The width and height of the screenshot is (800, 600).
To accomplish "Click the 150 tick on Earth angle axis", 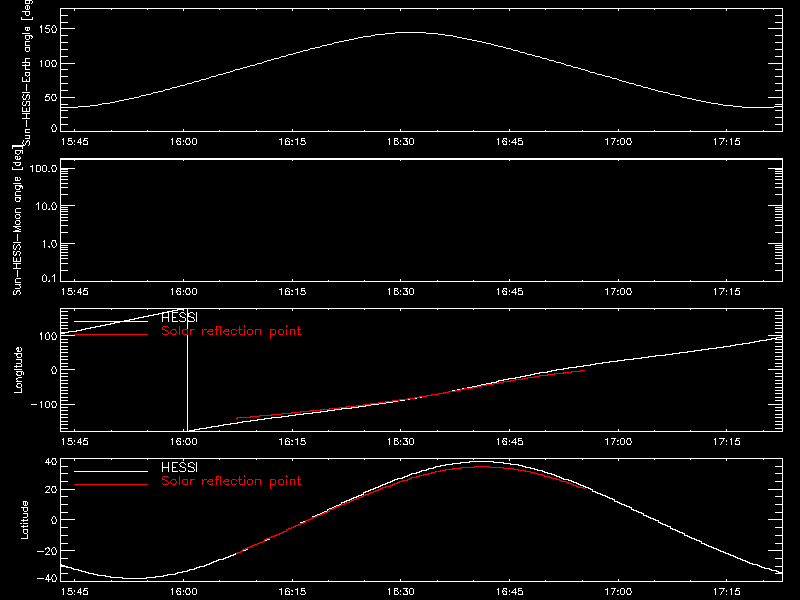I will point(48,30).
